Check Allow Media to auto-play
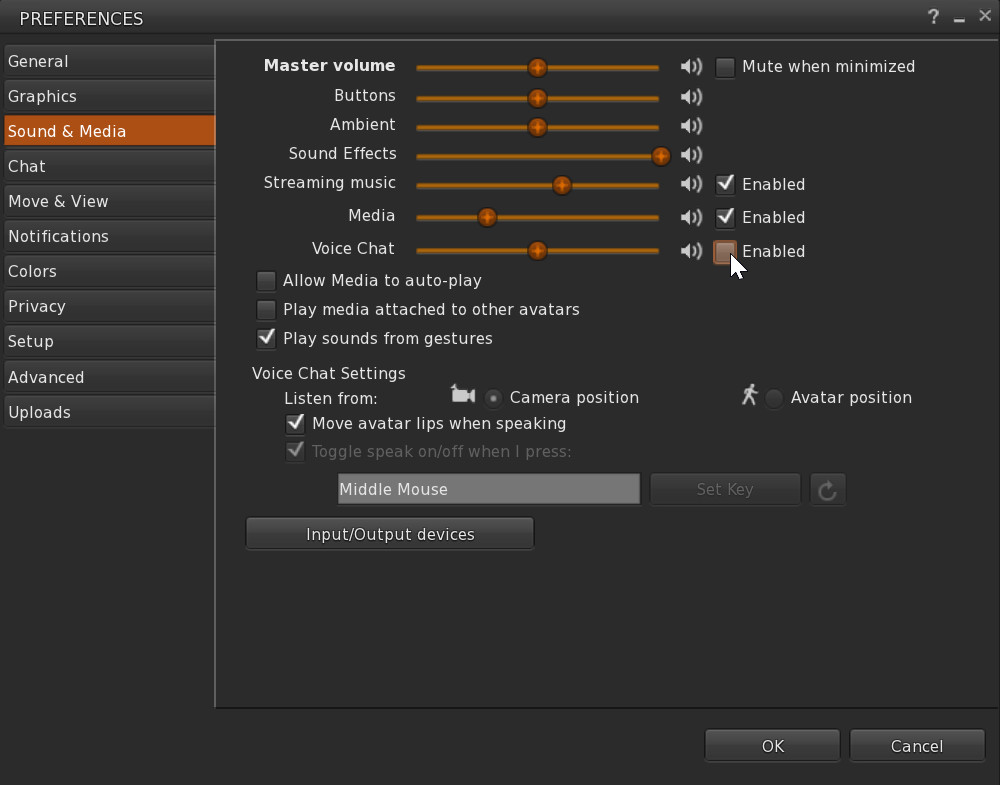 [266, 281]
